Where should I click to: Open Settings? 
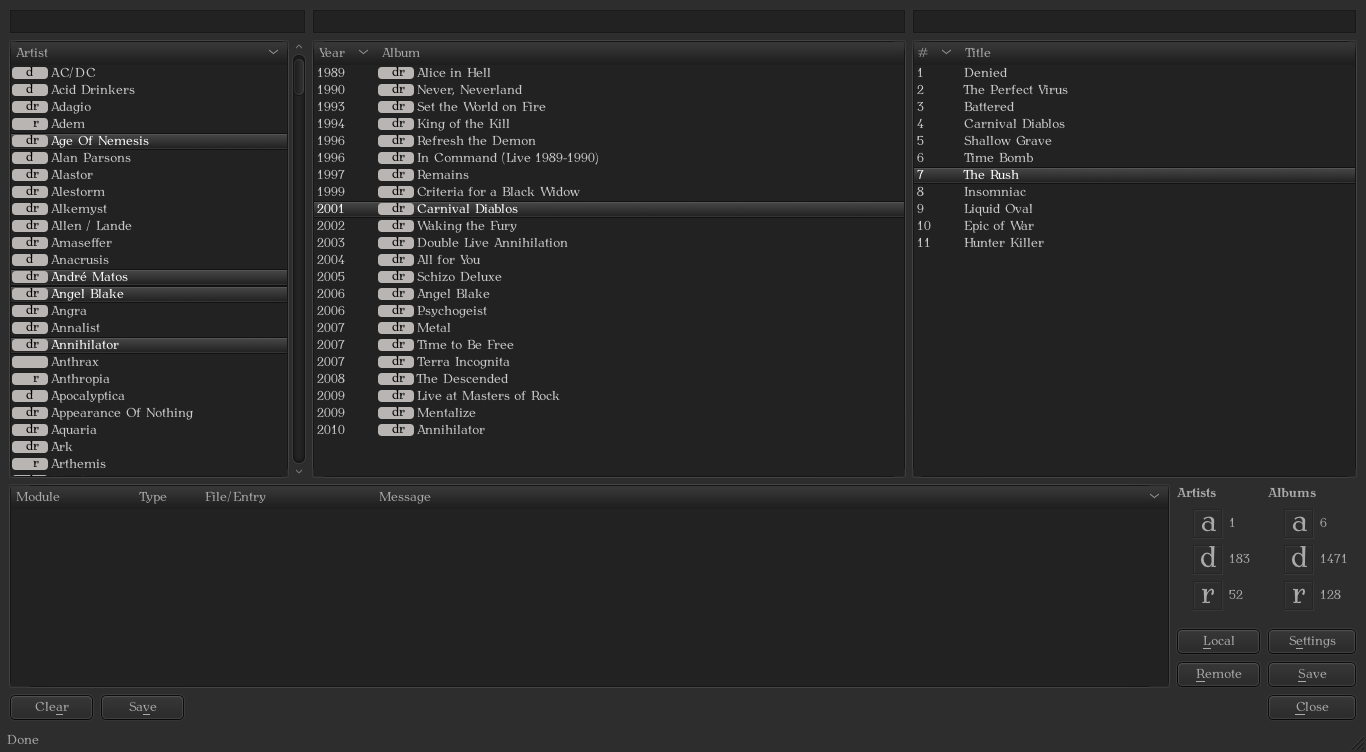point(1312,641)
